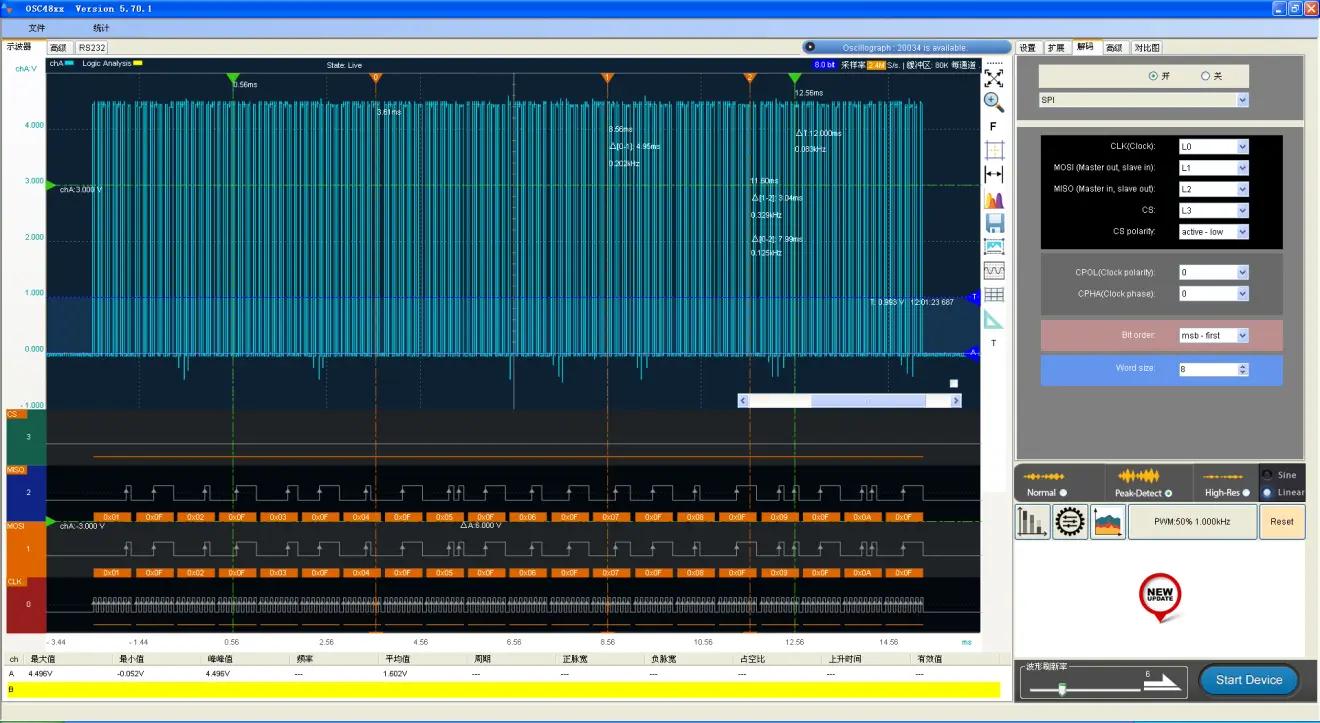The width and height of the screenshot is (1320, 723).
Task: Click the Reset button
Action: pyautogui.click(x=1282, y=522)
